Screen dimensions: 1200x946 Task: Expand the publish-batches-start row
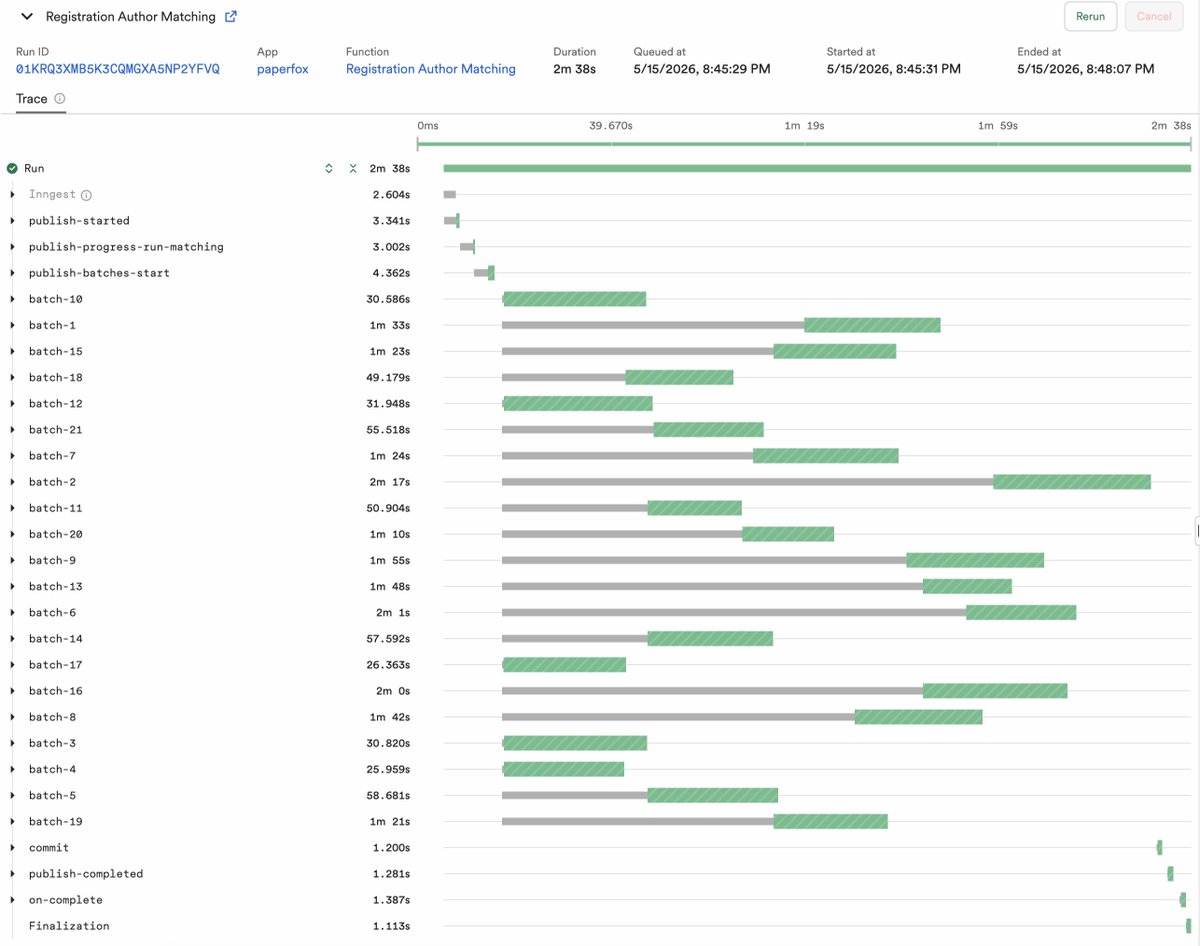[13, 273]
